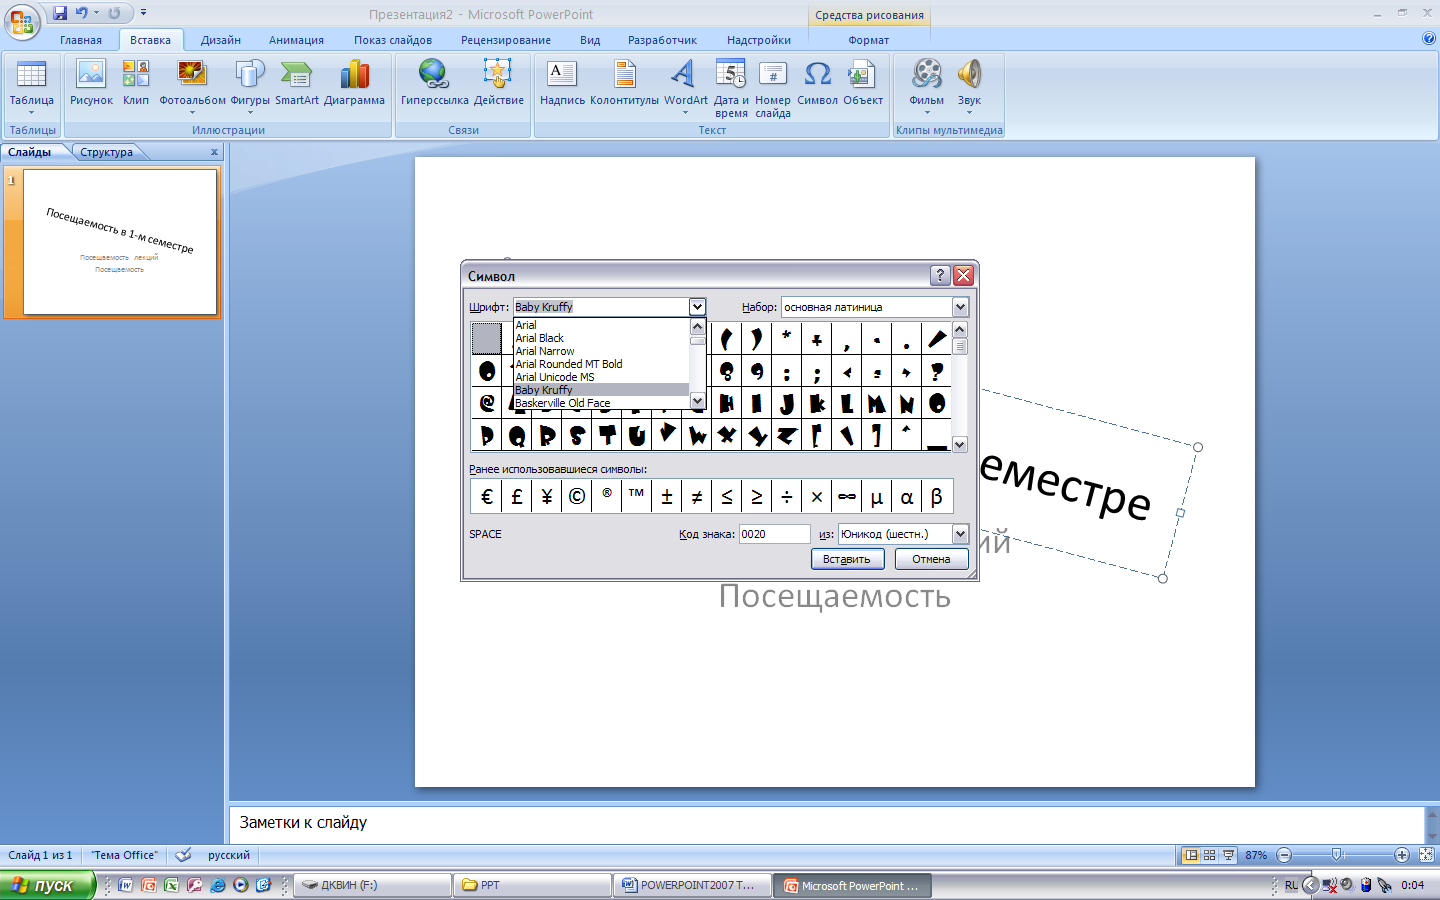Select slide 1 thumbnail

(120, 241)
